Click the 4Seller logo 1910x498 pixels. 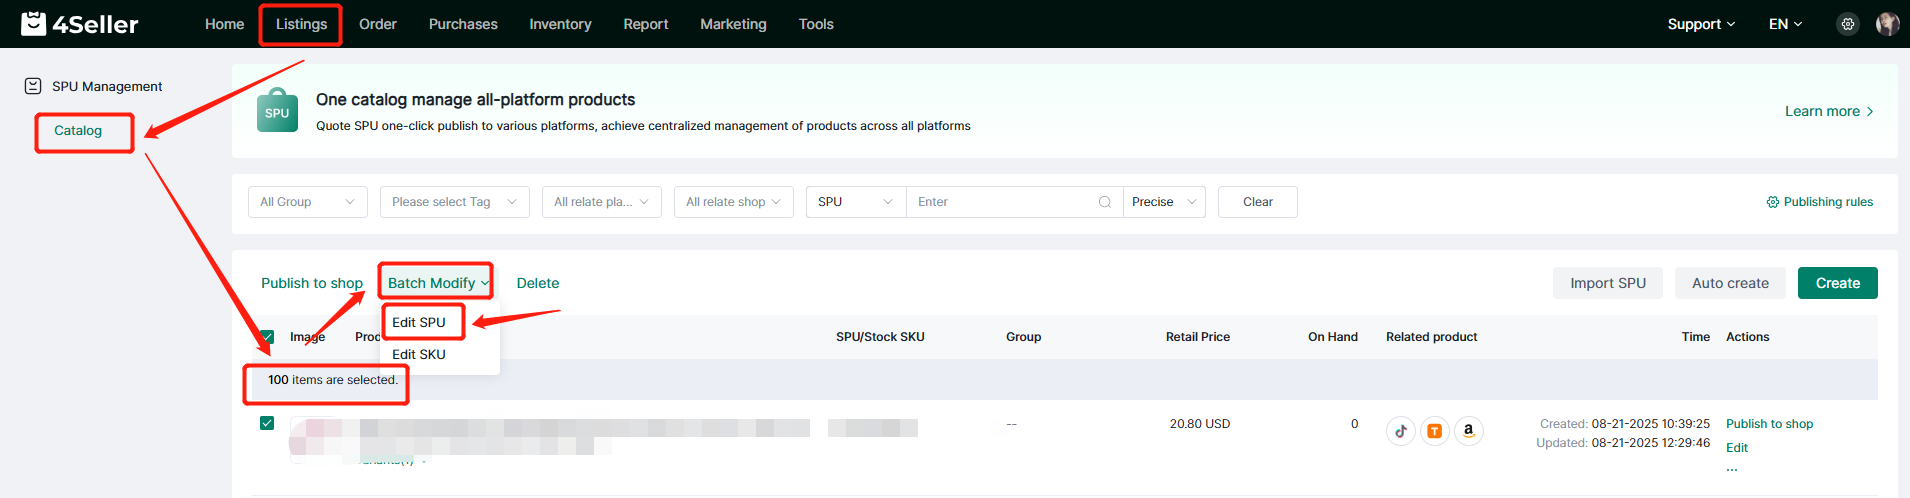tap(80, 24)
